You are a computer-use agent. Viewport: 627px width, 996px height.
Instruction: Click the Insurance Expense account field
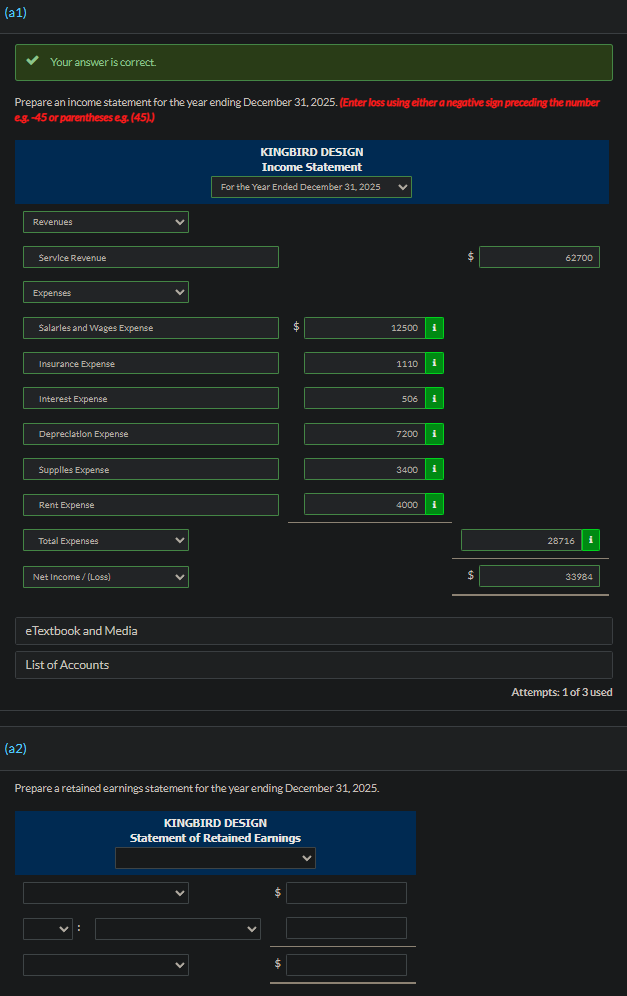pyautogui.click(x=151, y=363)
